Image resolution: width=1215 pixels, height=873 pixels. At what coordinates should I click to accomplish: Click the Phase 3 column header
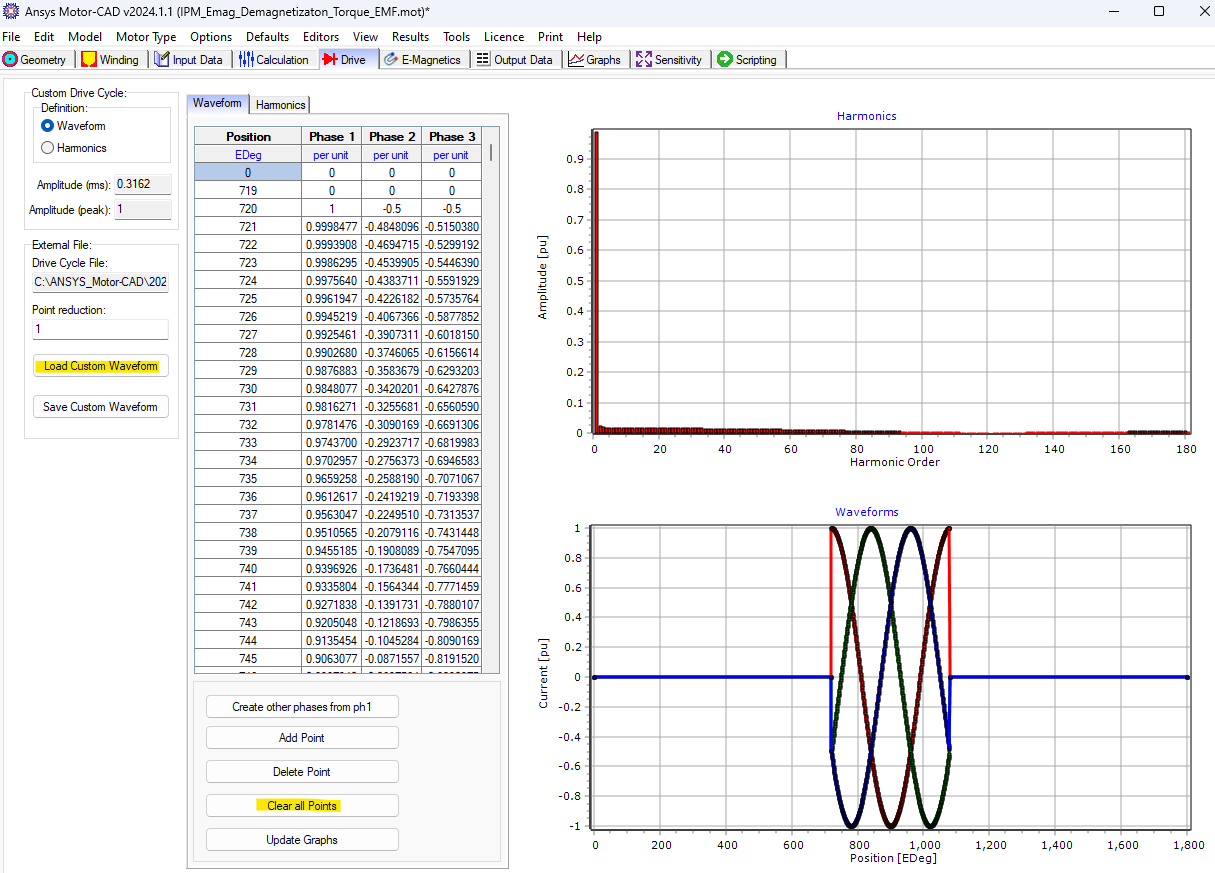coord(451,136)
